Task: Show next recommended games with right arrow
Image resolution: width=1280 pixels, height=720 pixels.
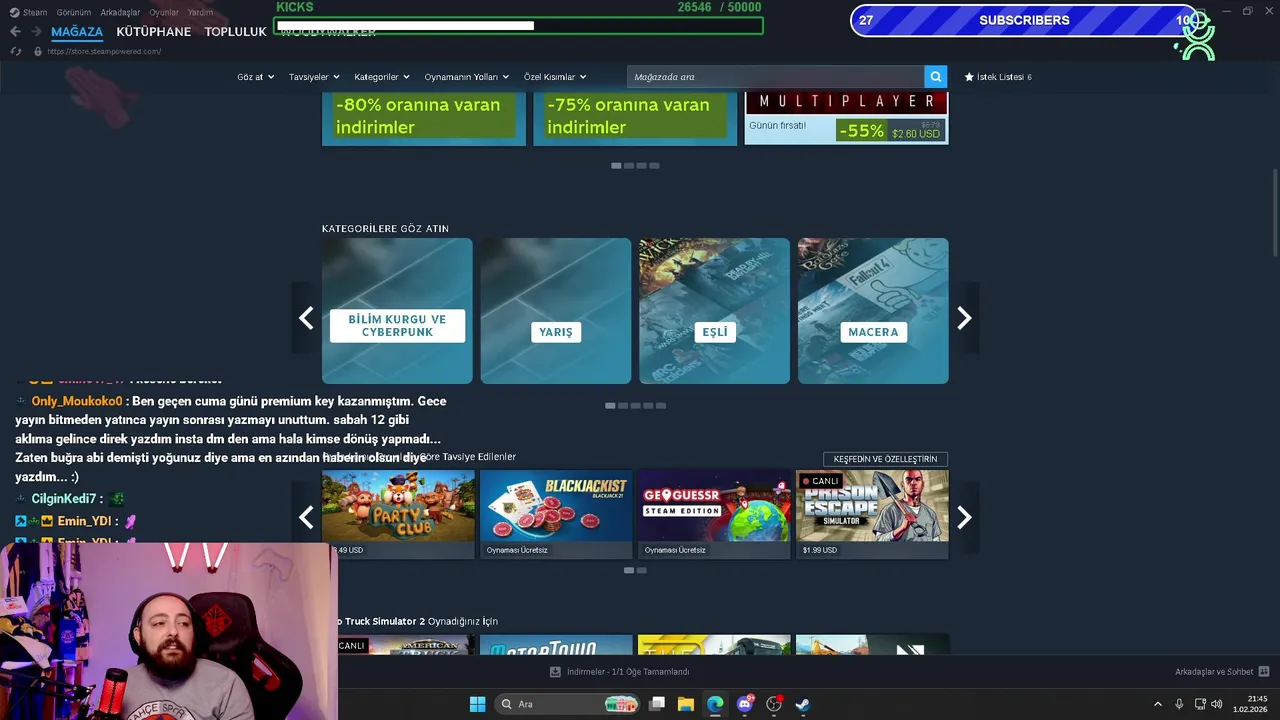Action: click(964, 517)
